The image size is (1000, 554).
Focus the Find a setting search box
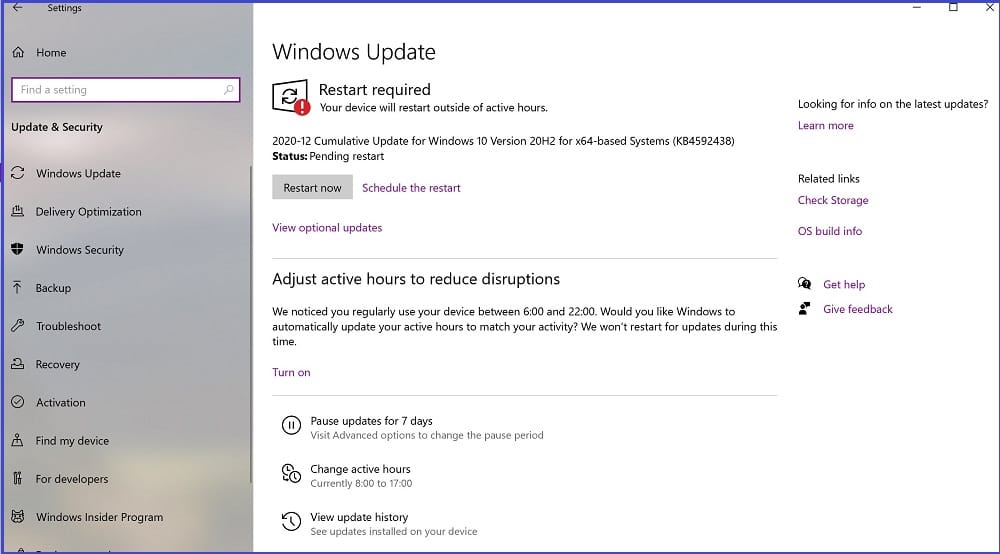point(126,90)
